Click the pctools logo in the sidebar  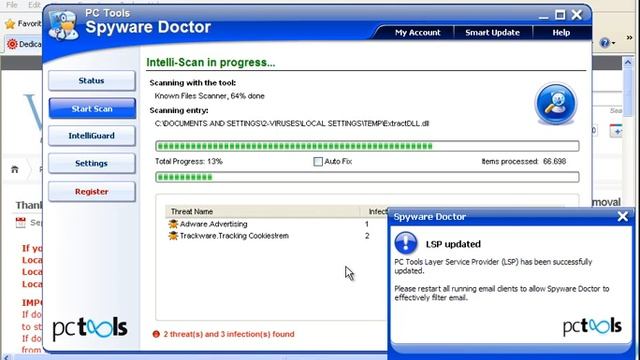[x=90, y=328]
